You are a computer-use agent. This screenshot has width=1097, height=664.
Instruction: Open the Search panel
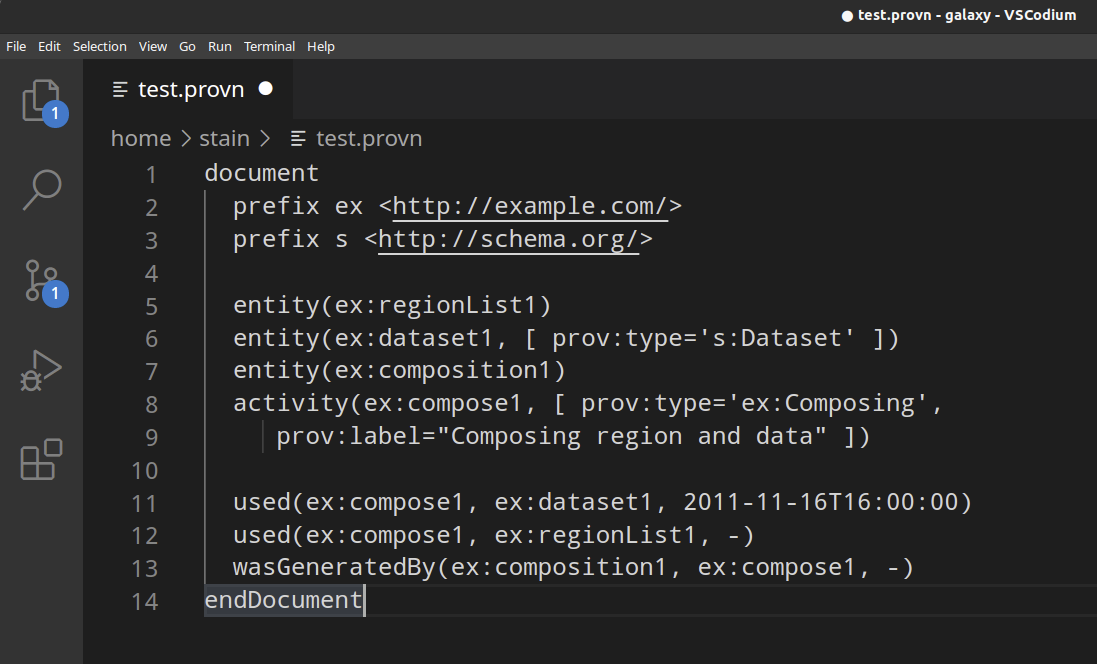(41, 190)
